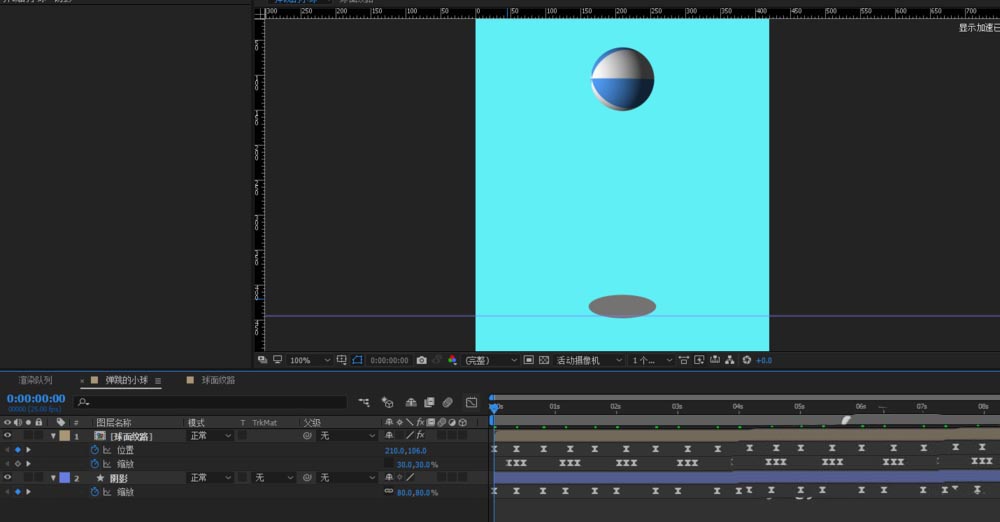Click the current time indicator playhead
Image resolution: width=1000 pixels, height=522 pixels.
[x=494, y=407]
